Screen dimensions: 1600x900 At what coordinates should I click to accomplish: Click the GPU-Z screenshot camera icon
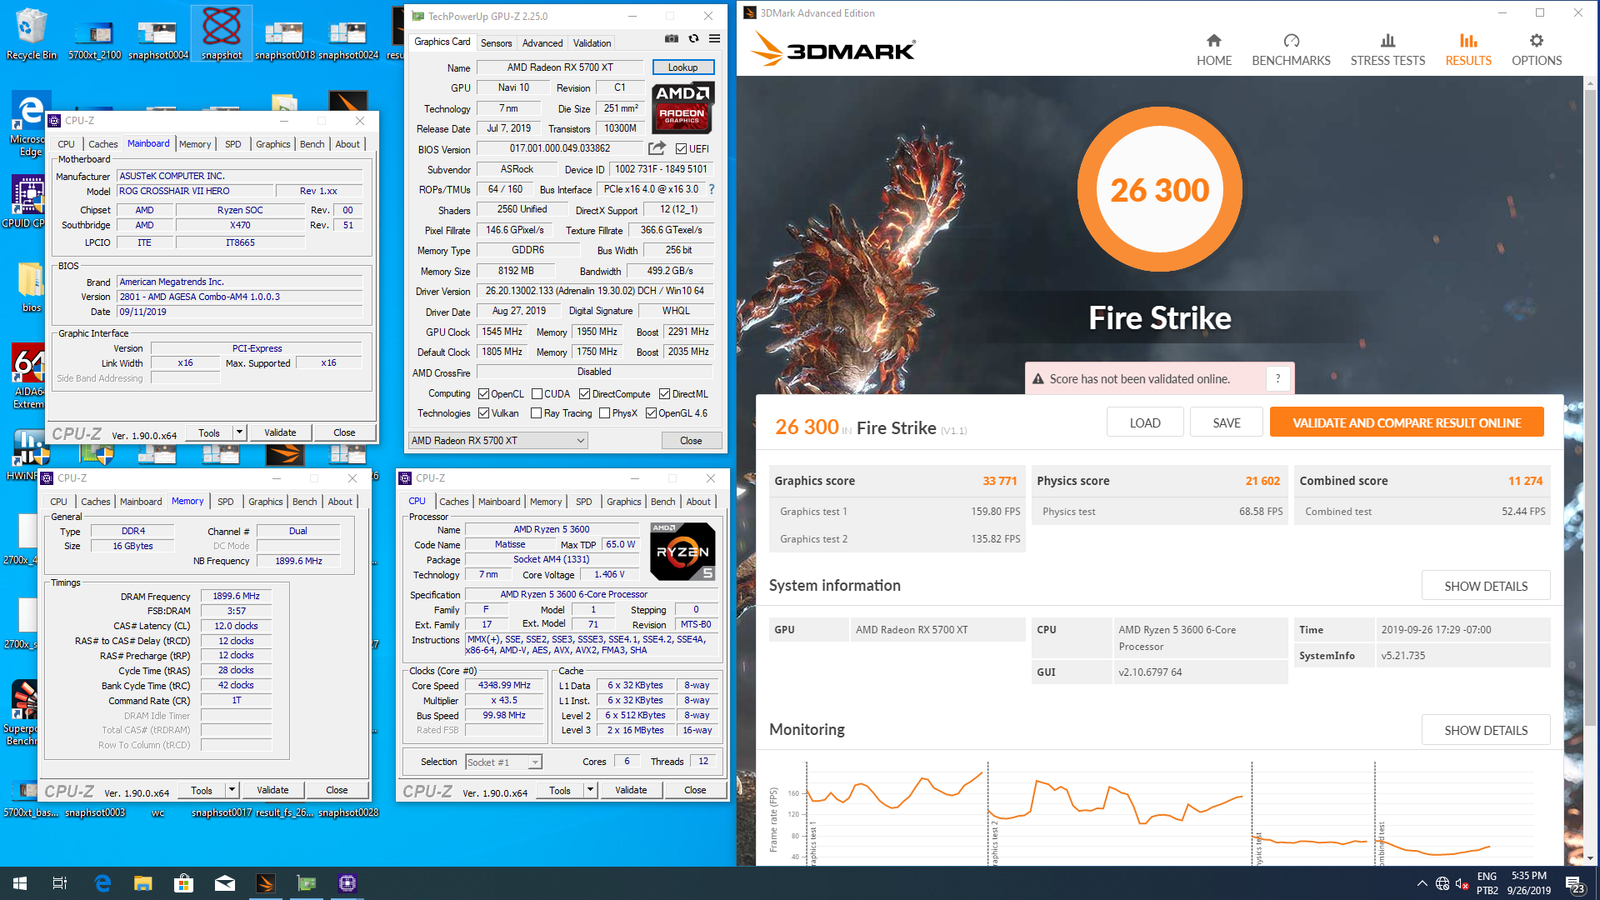pos(671,39)
